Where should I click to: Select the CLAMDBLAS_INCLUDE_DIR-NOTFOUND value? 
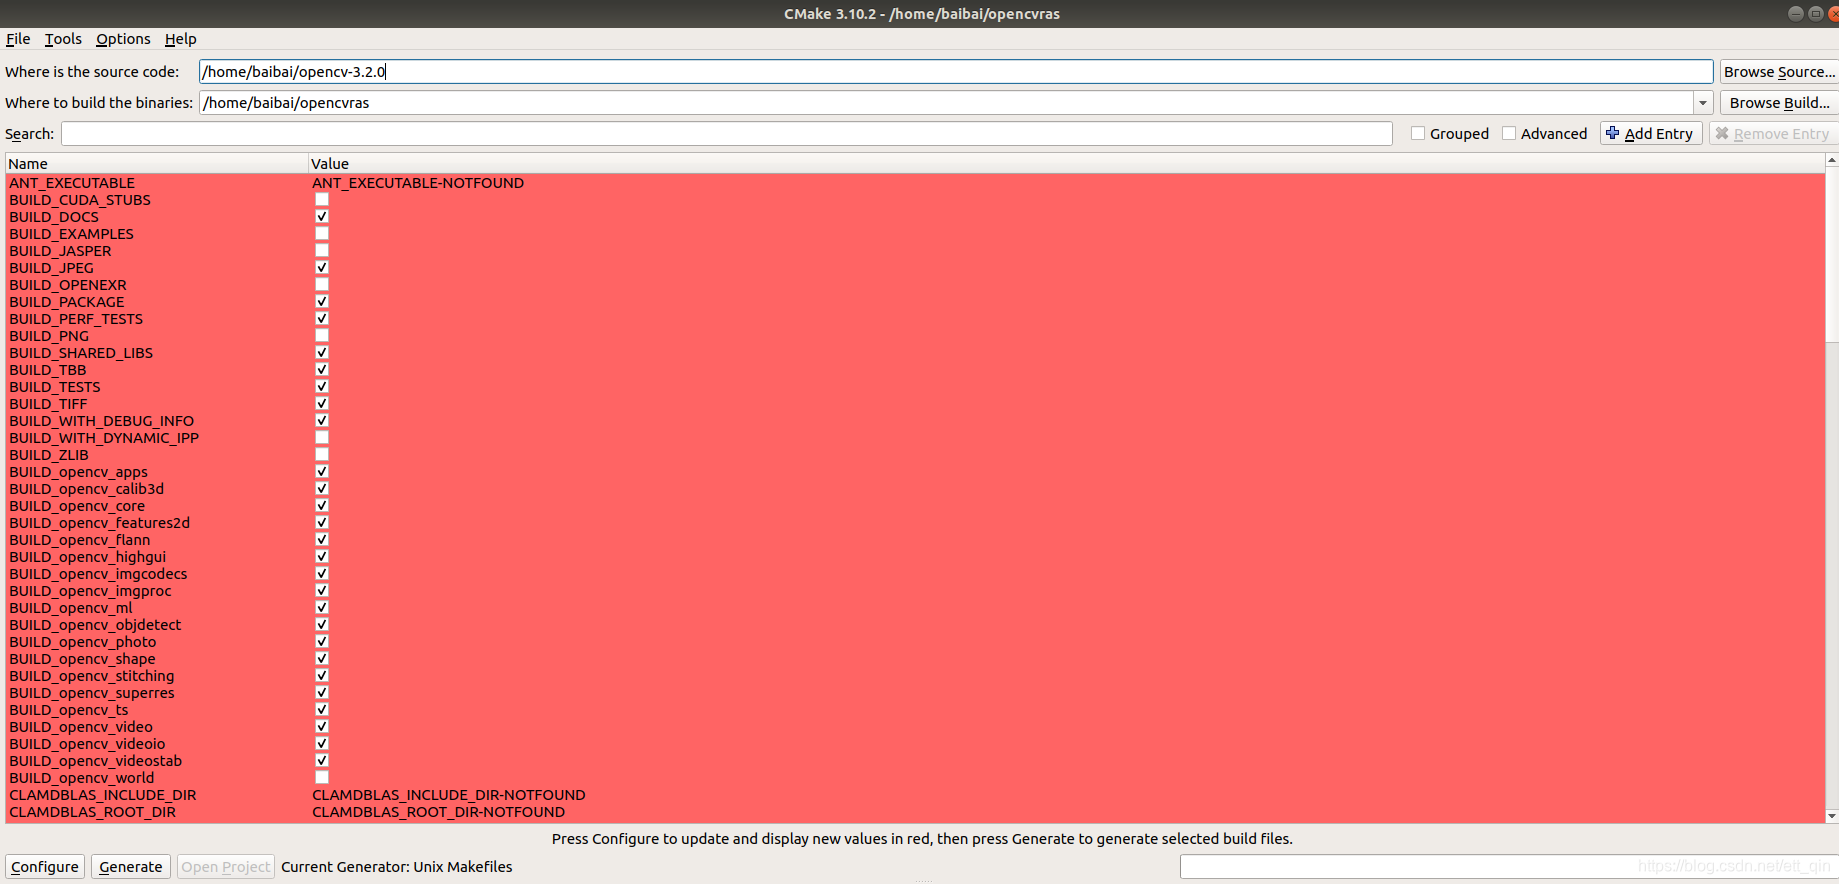coord(449,795)
